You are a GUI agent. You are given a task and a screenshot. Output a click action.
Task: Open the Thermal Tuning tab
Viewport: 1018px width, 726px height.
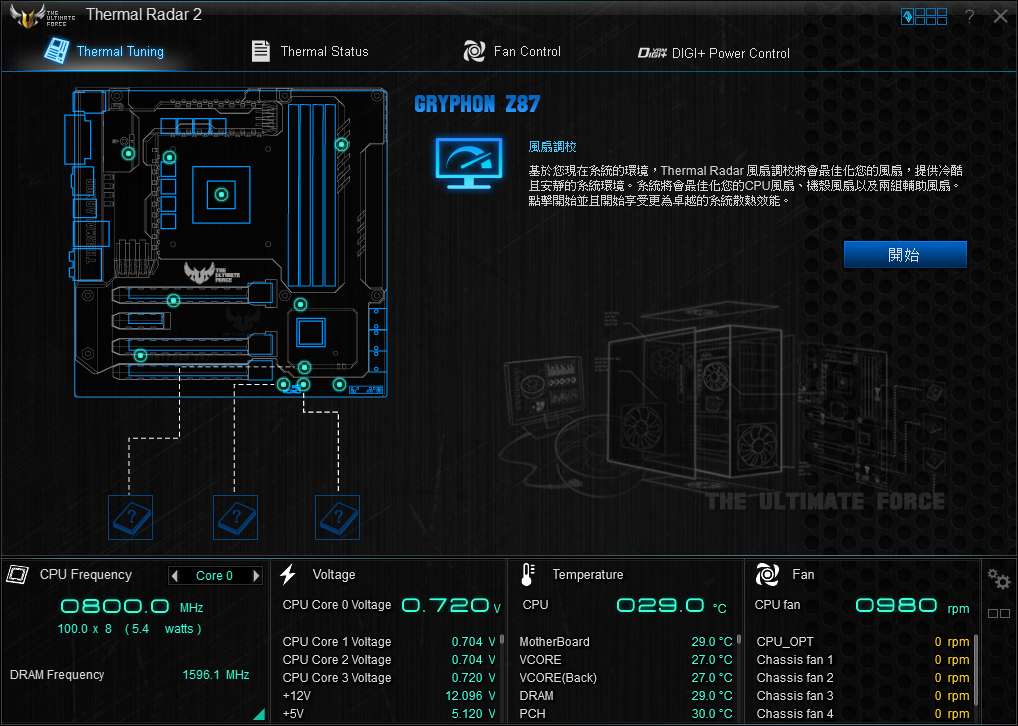106,52
